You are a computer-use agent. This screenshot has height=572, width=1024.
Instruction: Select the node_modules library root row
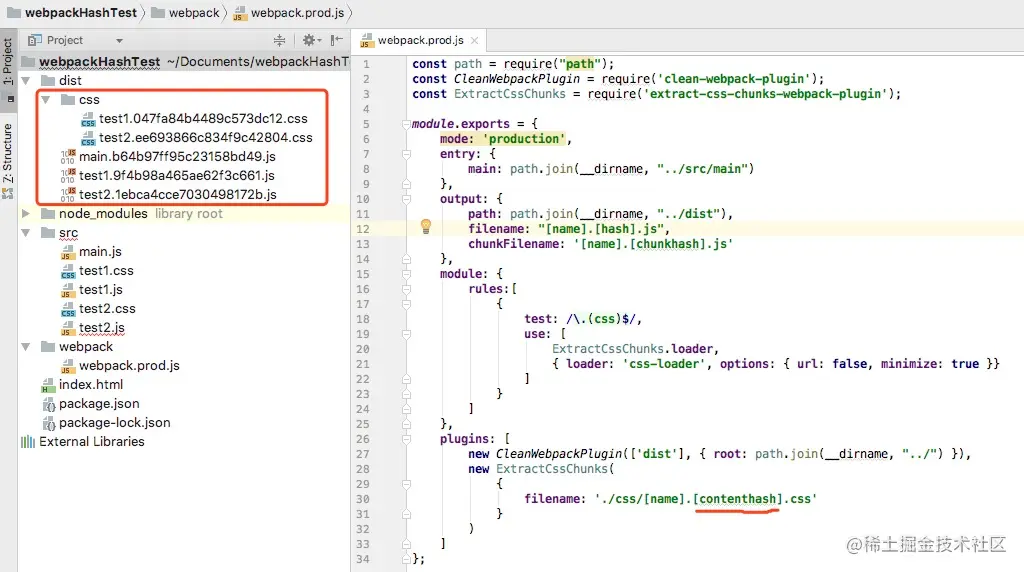pos(185,214)
